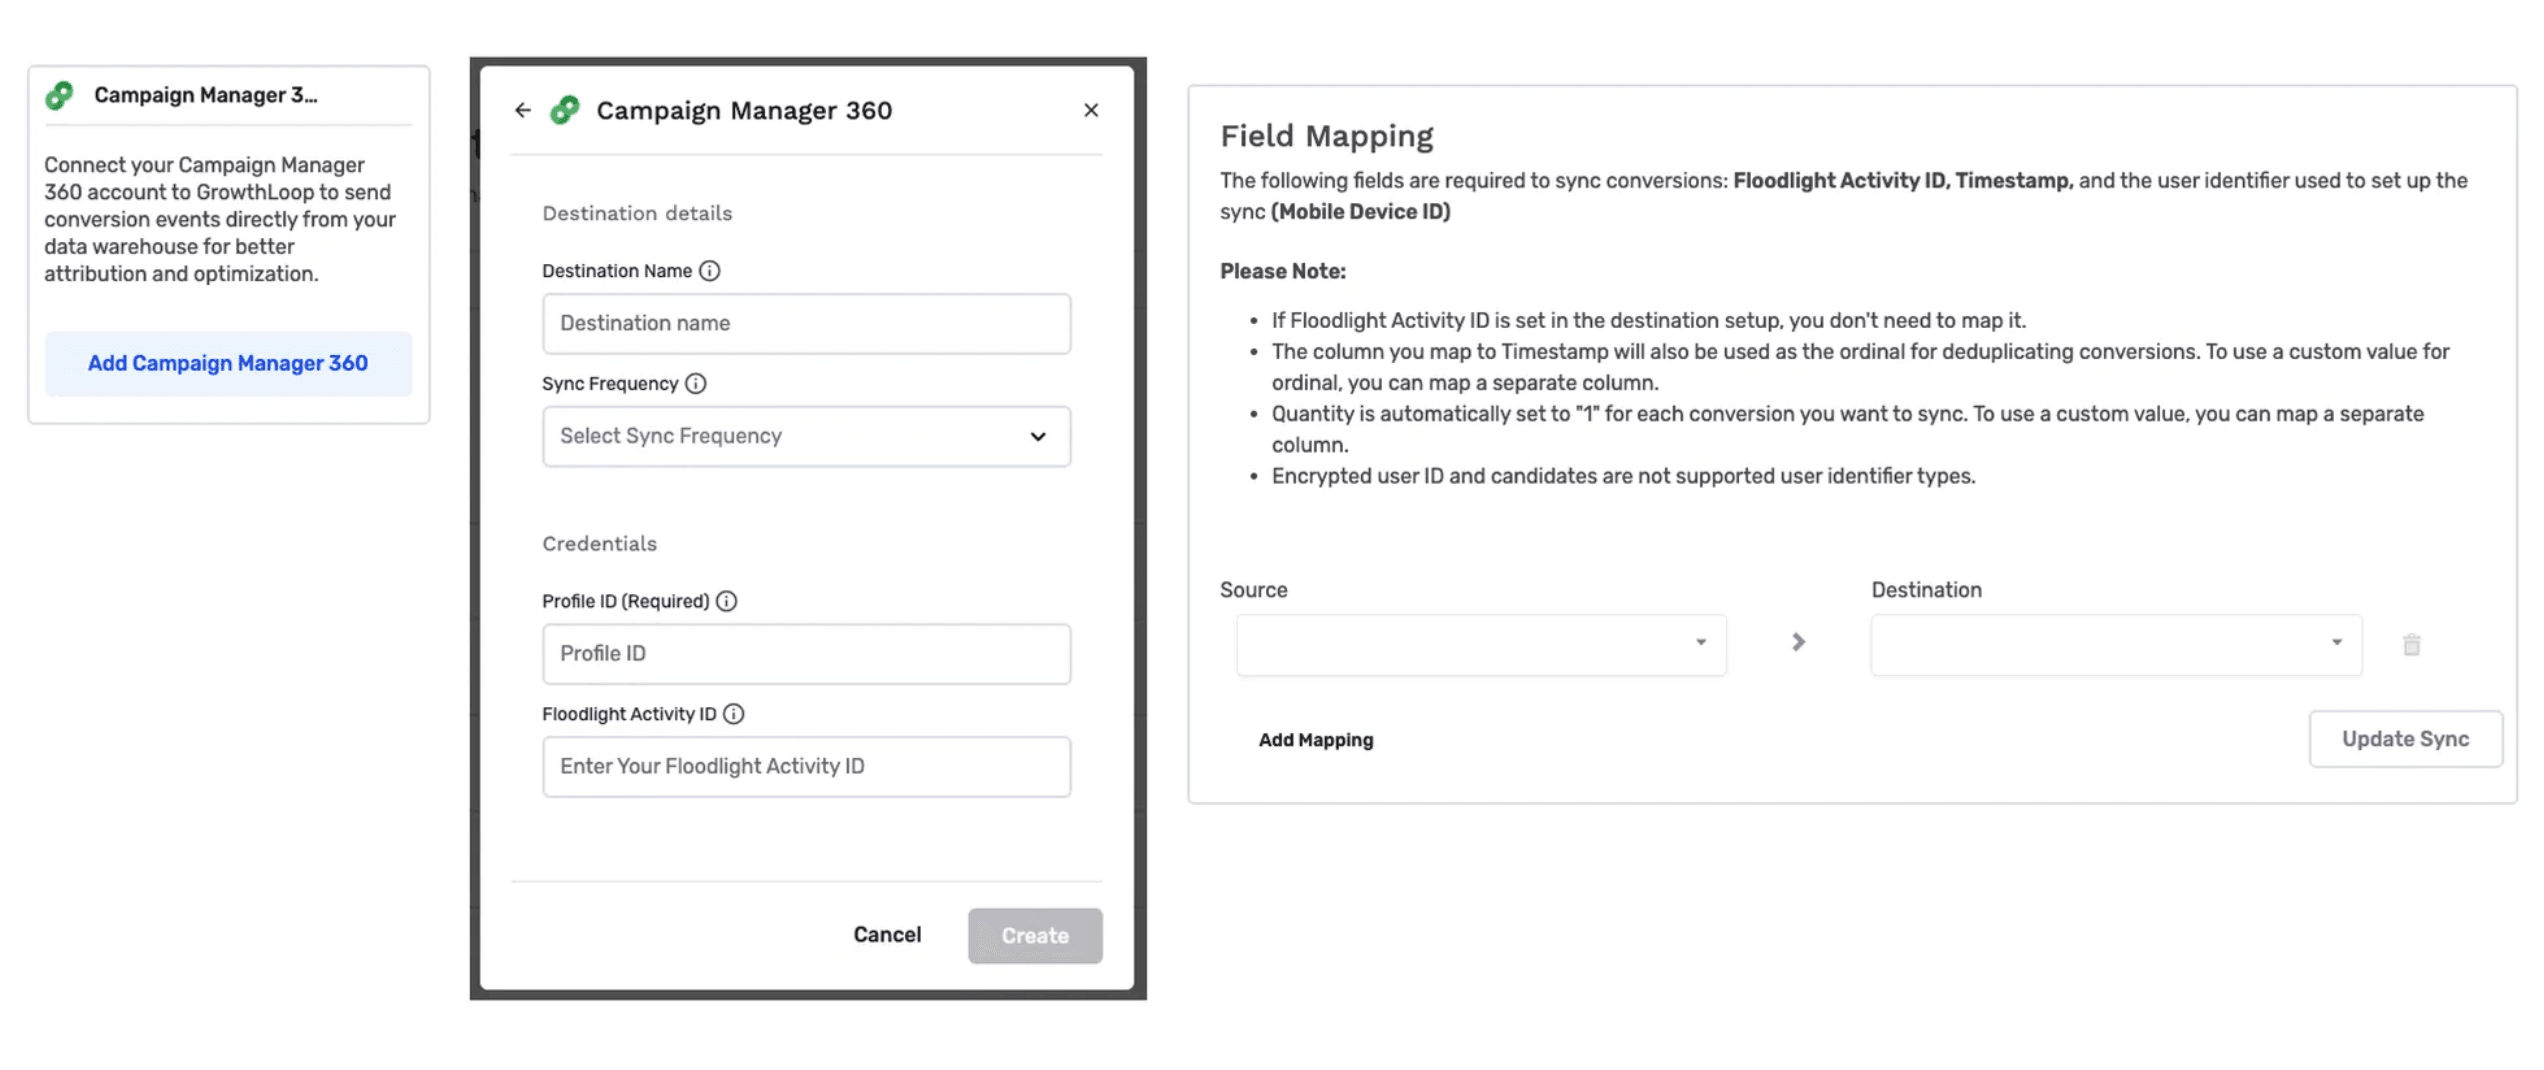Click the back arrow in the dialog header
The height and width of the screenshot is (1070, 2544).
tap(522, 110)
